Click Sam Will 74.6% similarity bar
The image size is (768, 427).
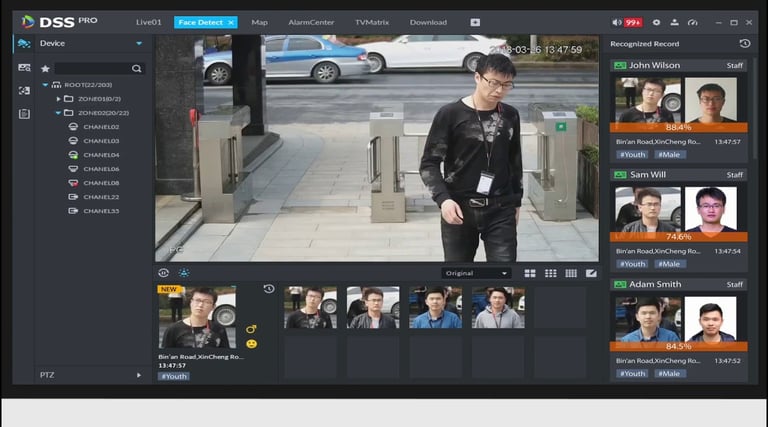(678, 237)
